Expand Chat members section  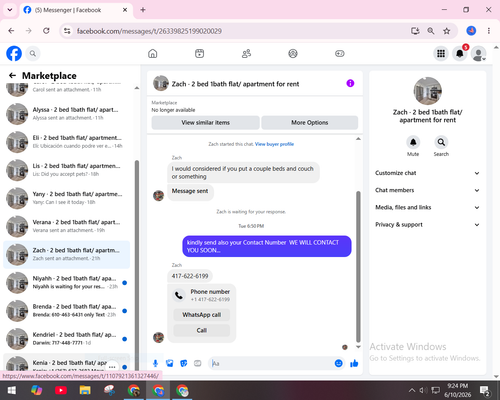(427, 190)
